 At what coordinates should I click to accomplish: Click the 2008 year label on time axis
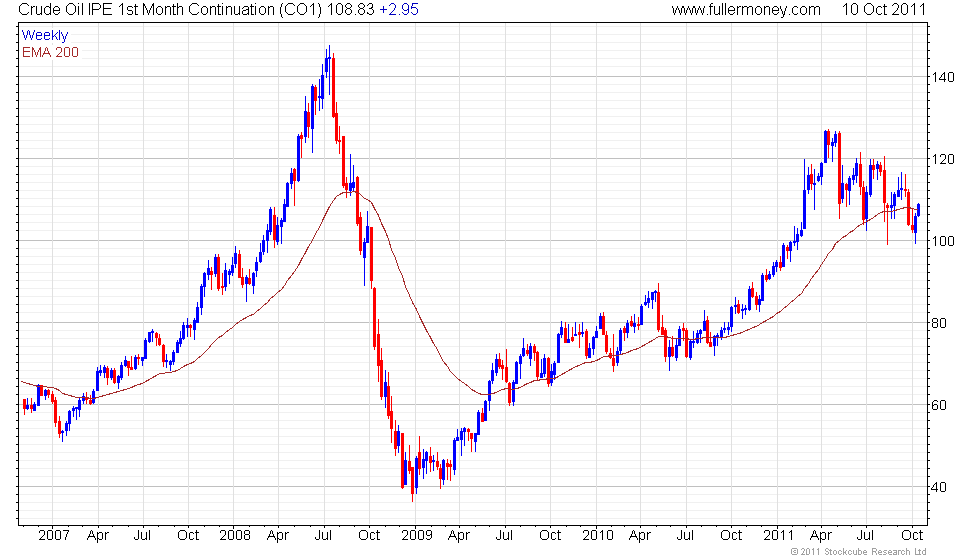235,535
